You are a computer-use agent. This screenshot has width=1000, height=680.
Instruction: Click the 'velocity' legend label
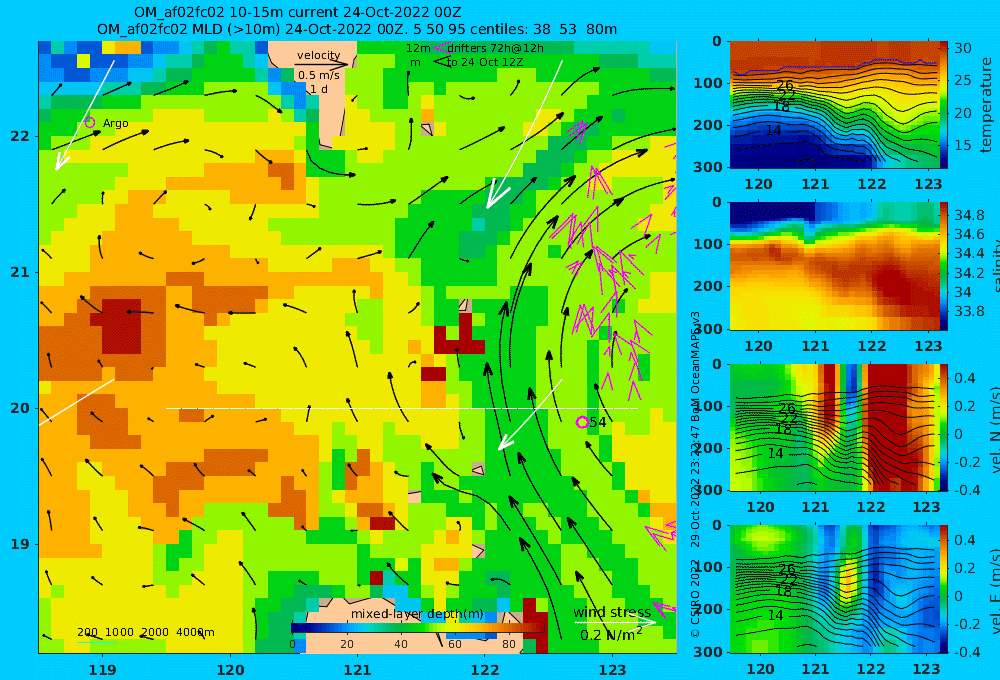tap(318, 55)
